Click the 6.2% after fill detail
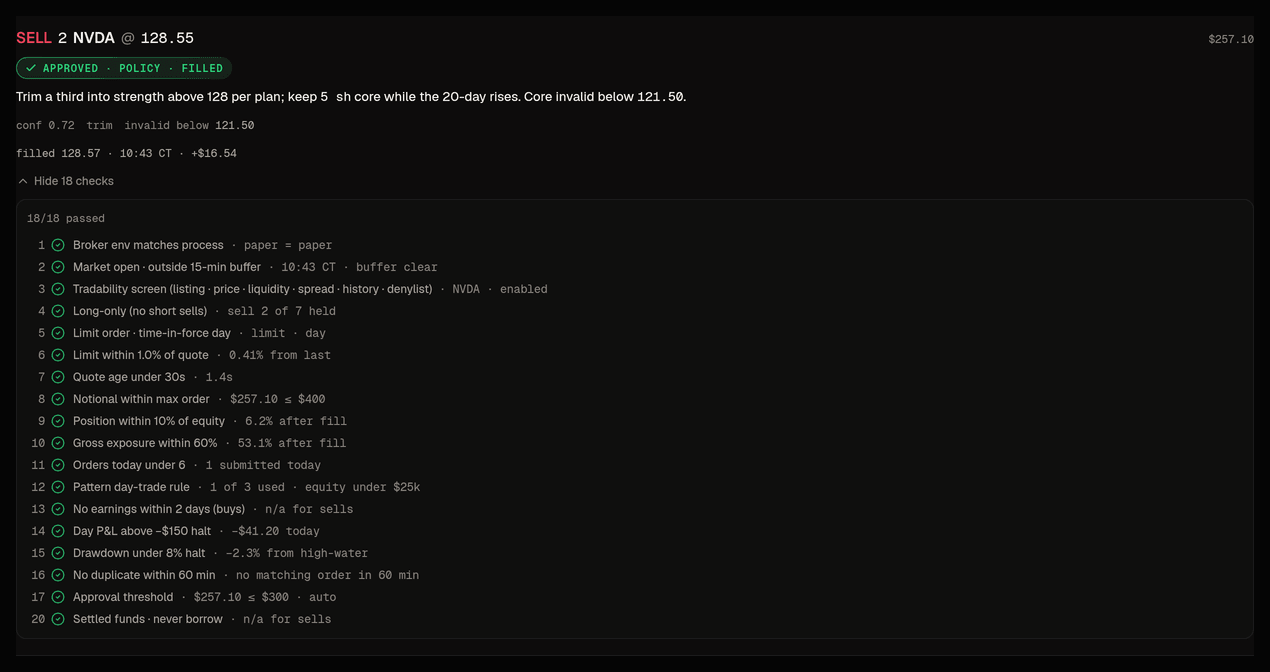This screenshot has height=672, width=1270. 296,421
